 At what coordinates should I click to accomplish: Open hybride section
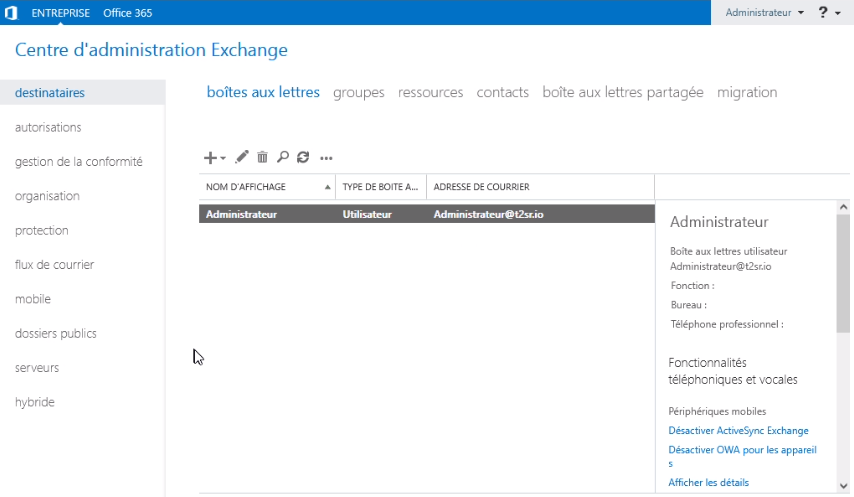34,402
